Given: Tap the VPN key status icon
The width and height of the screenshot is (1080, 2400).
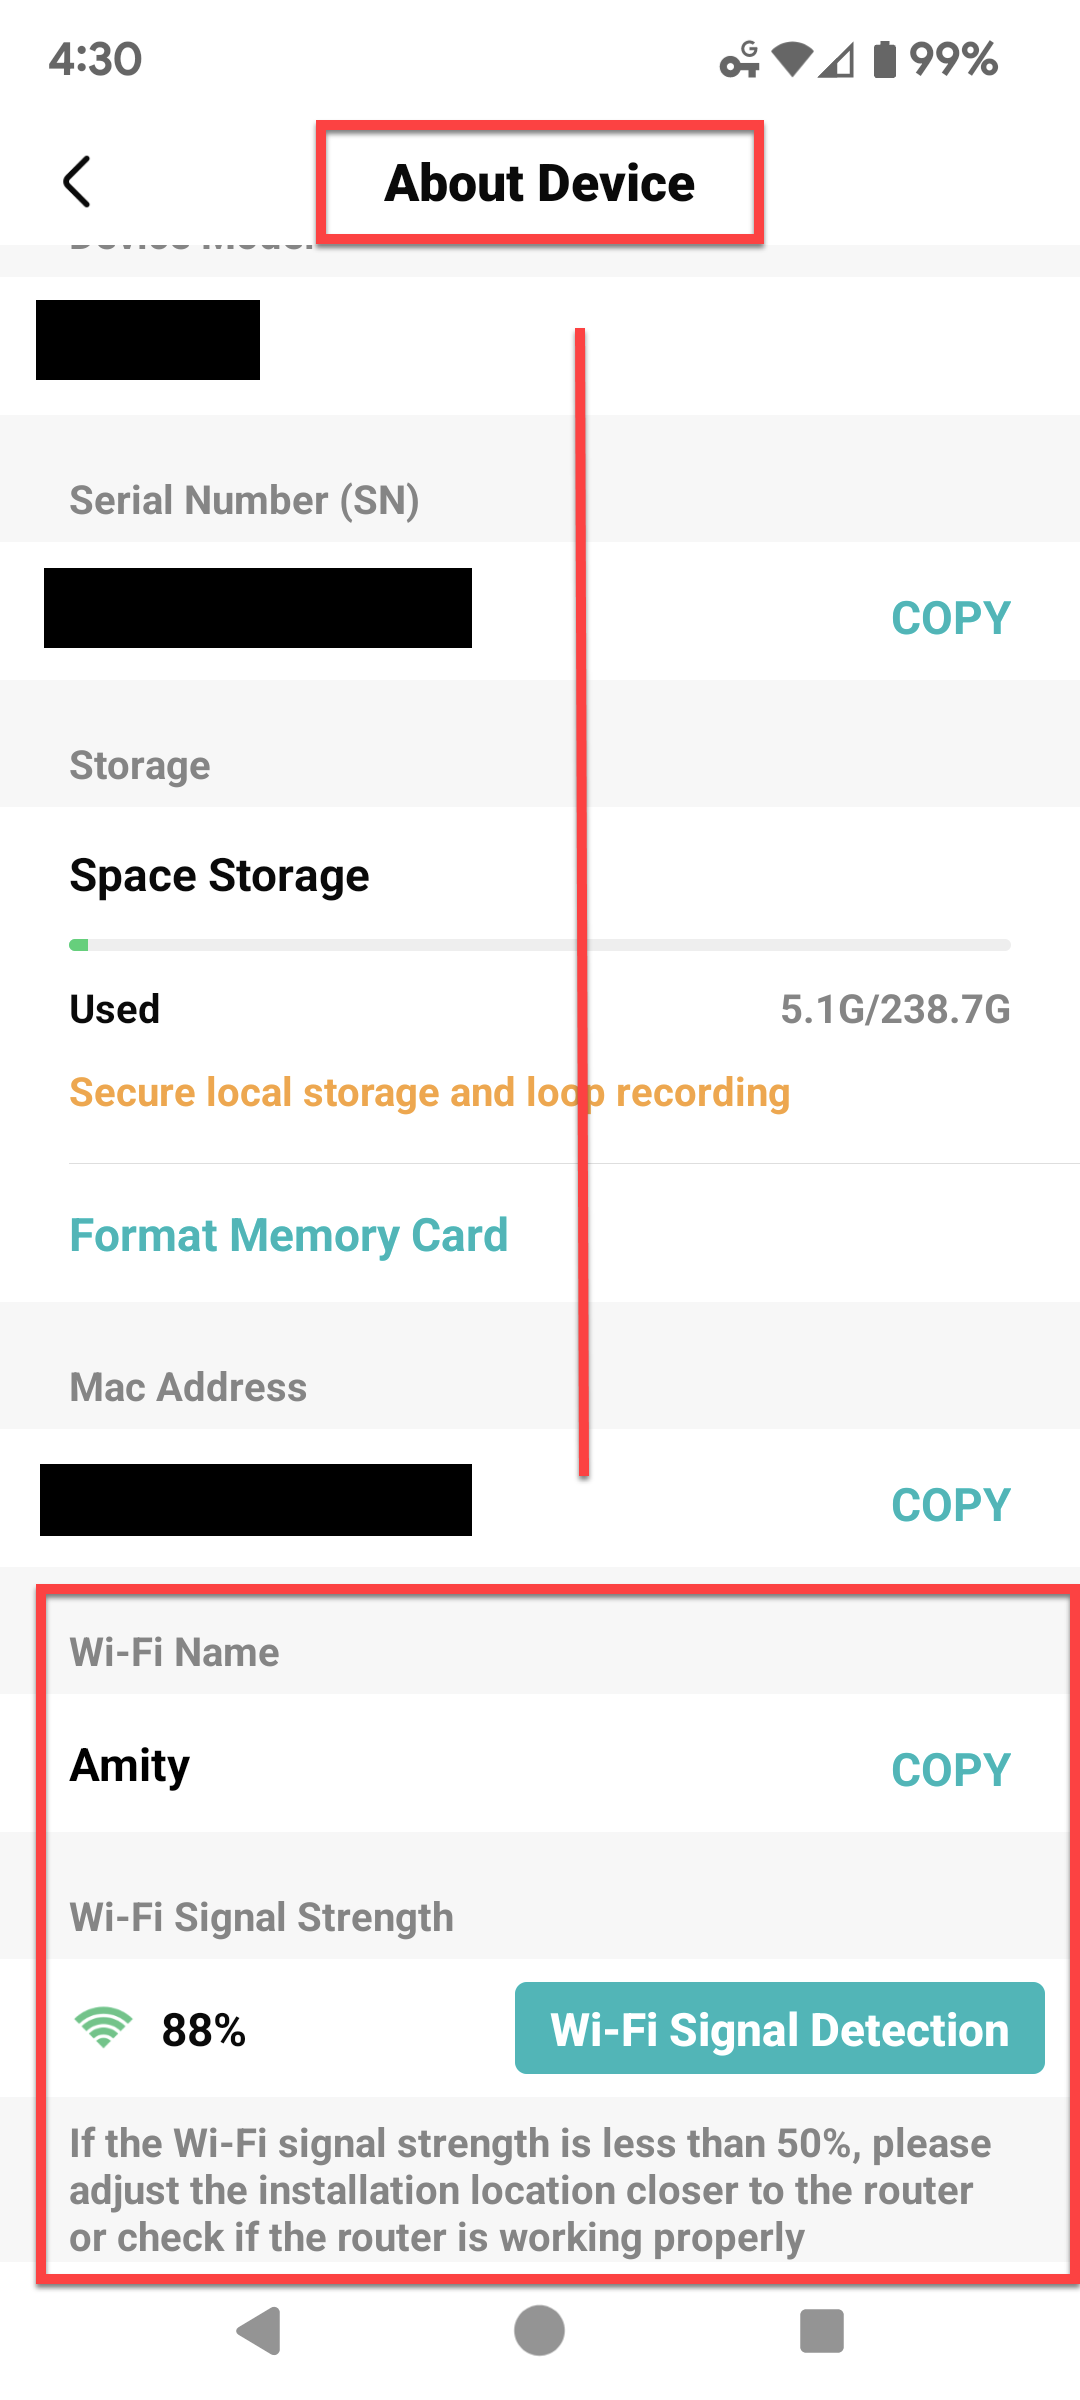Looking at the screenshot, I should [x=740, y=59].
